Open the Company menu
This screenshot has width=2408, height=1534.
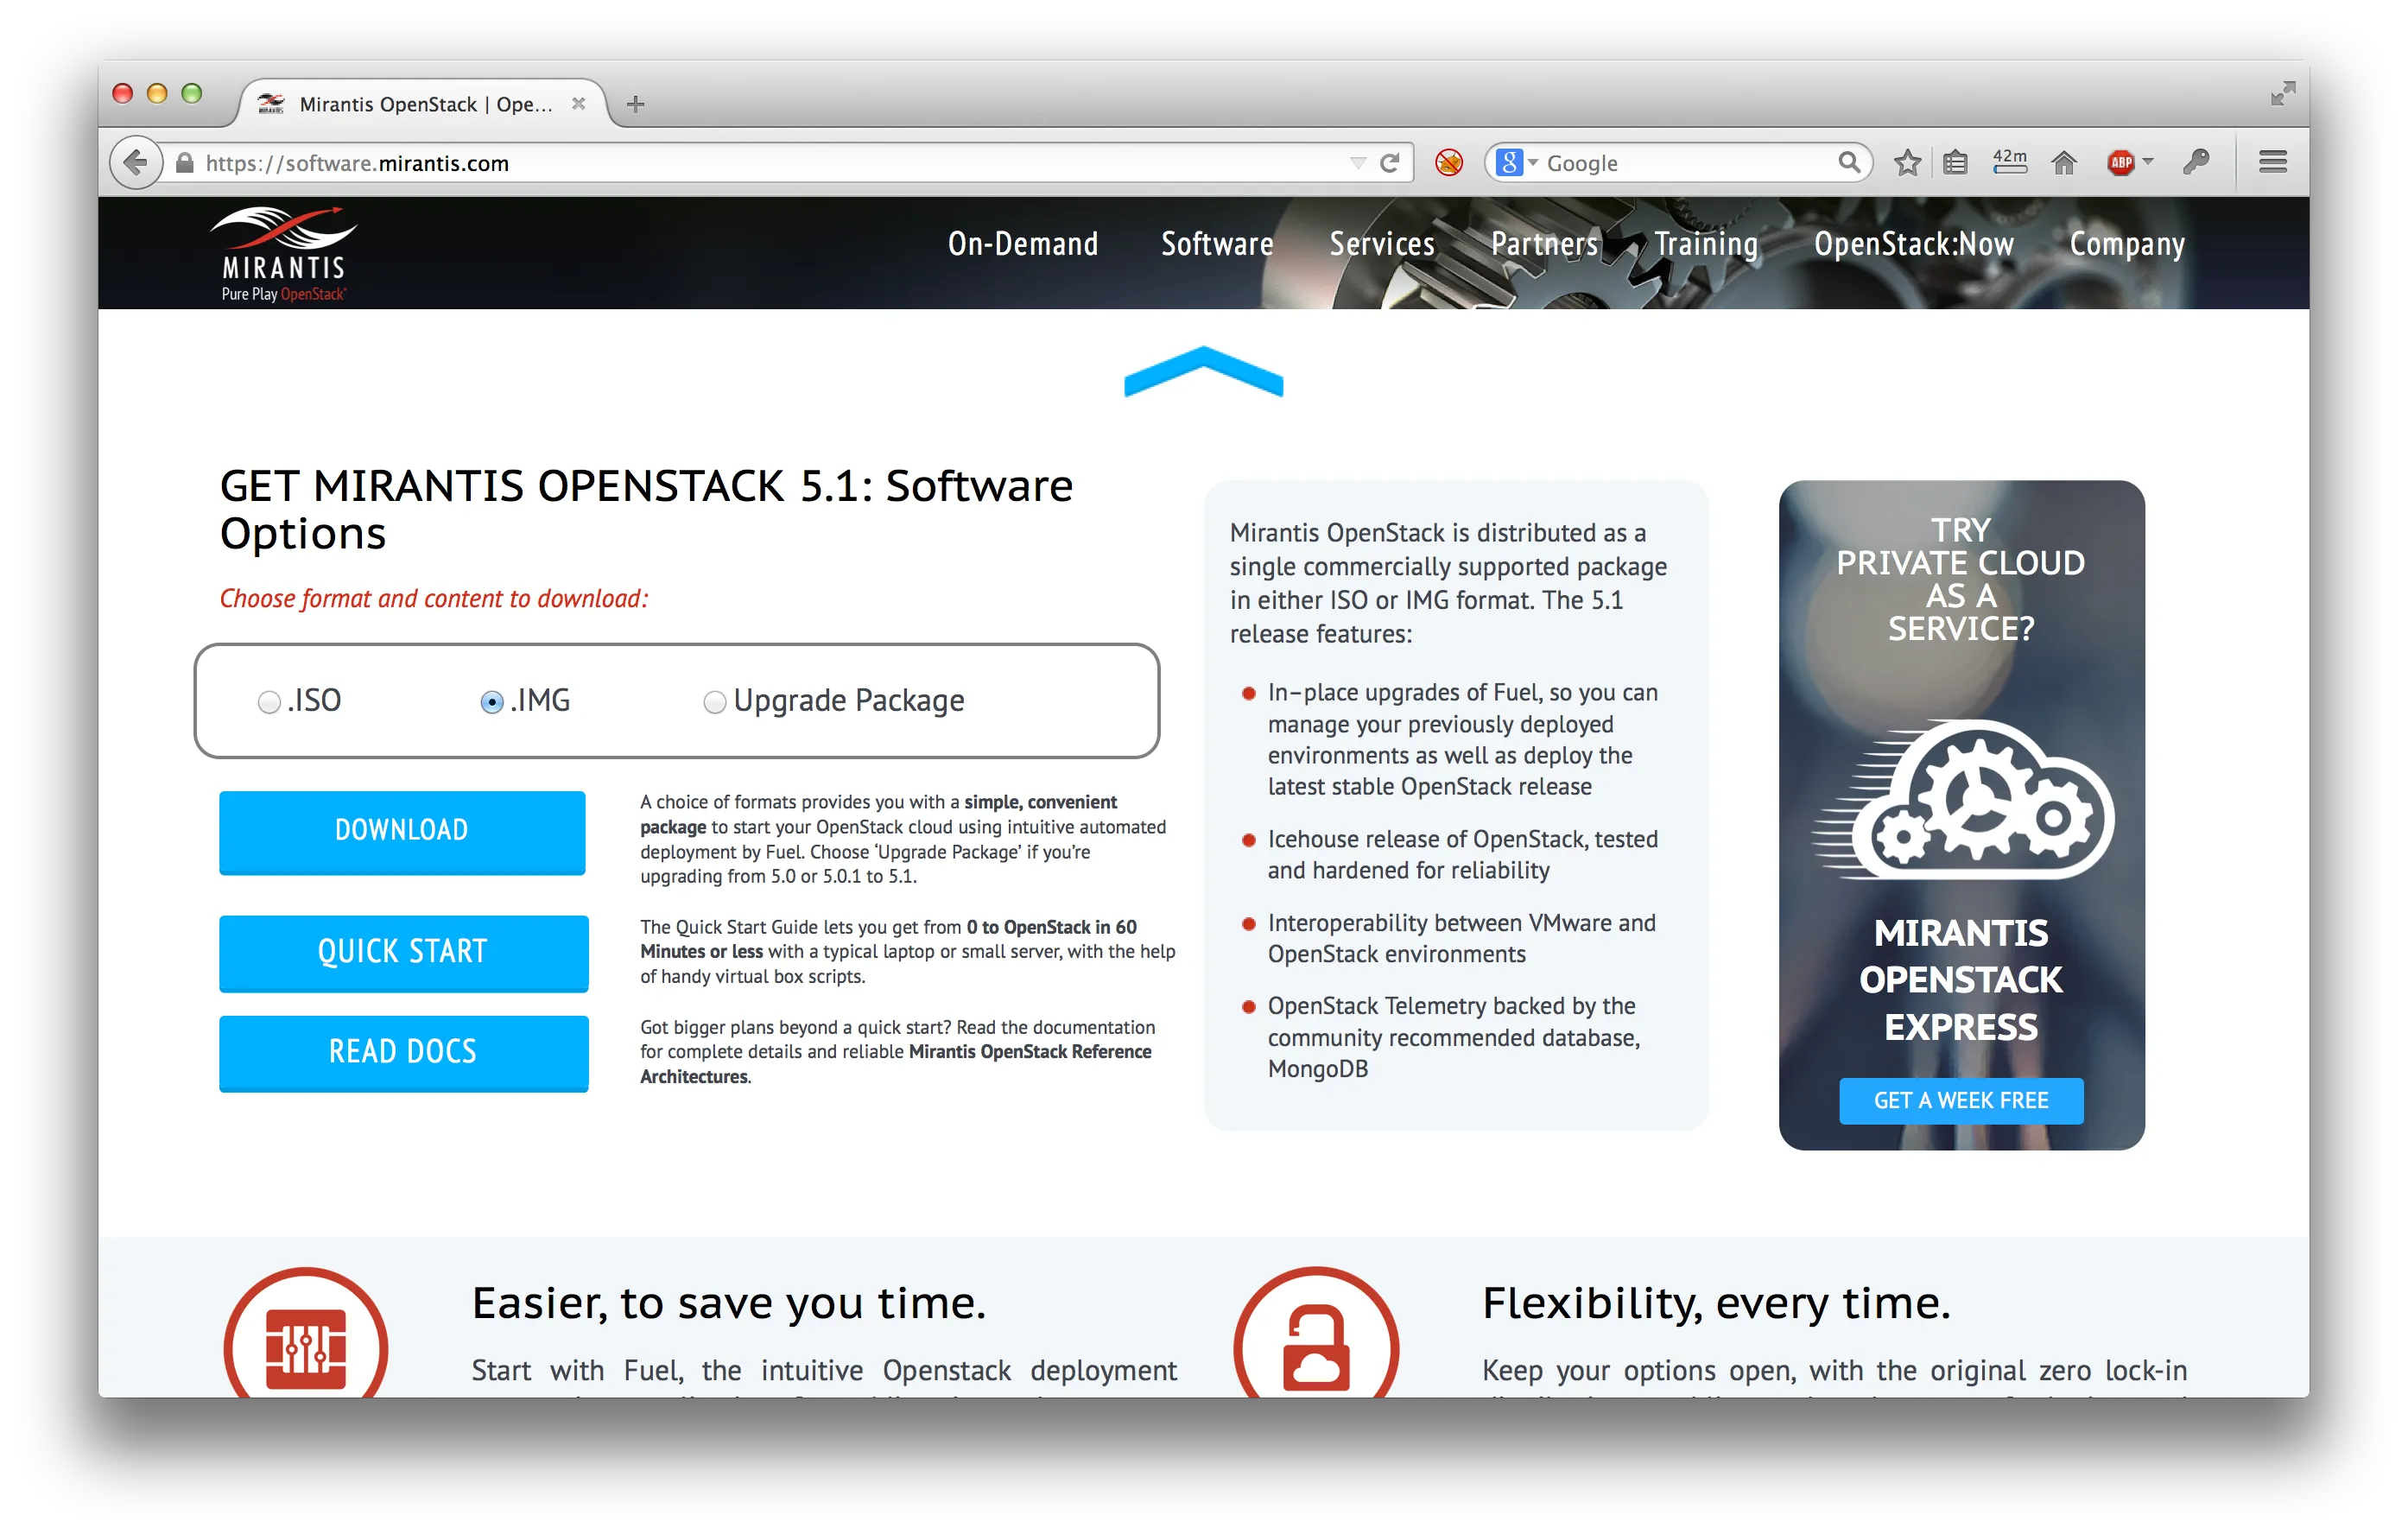click(2126, 244)
